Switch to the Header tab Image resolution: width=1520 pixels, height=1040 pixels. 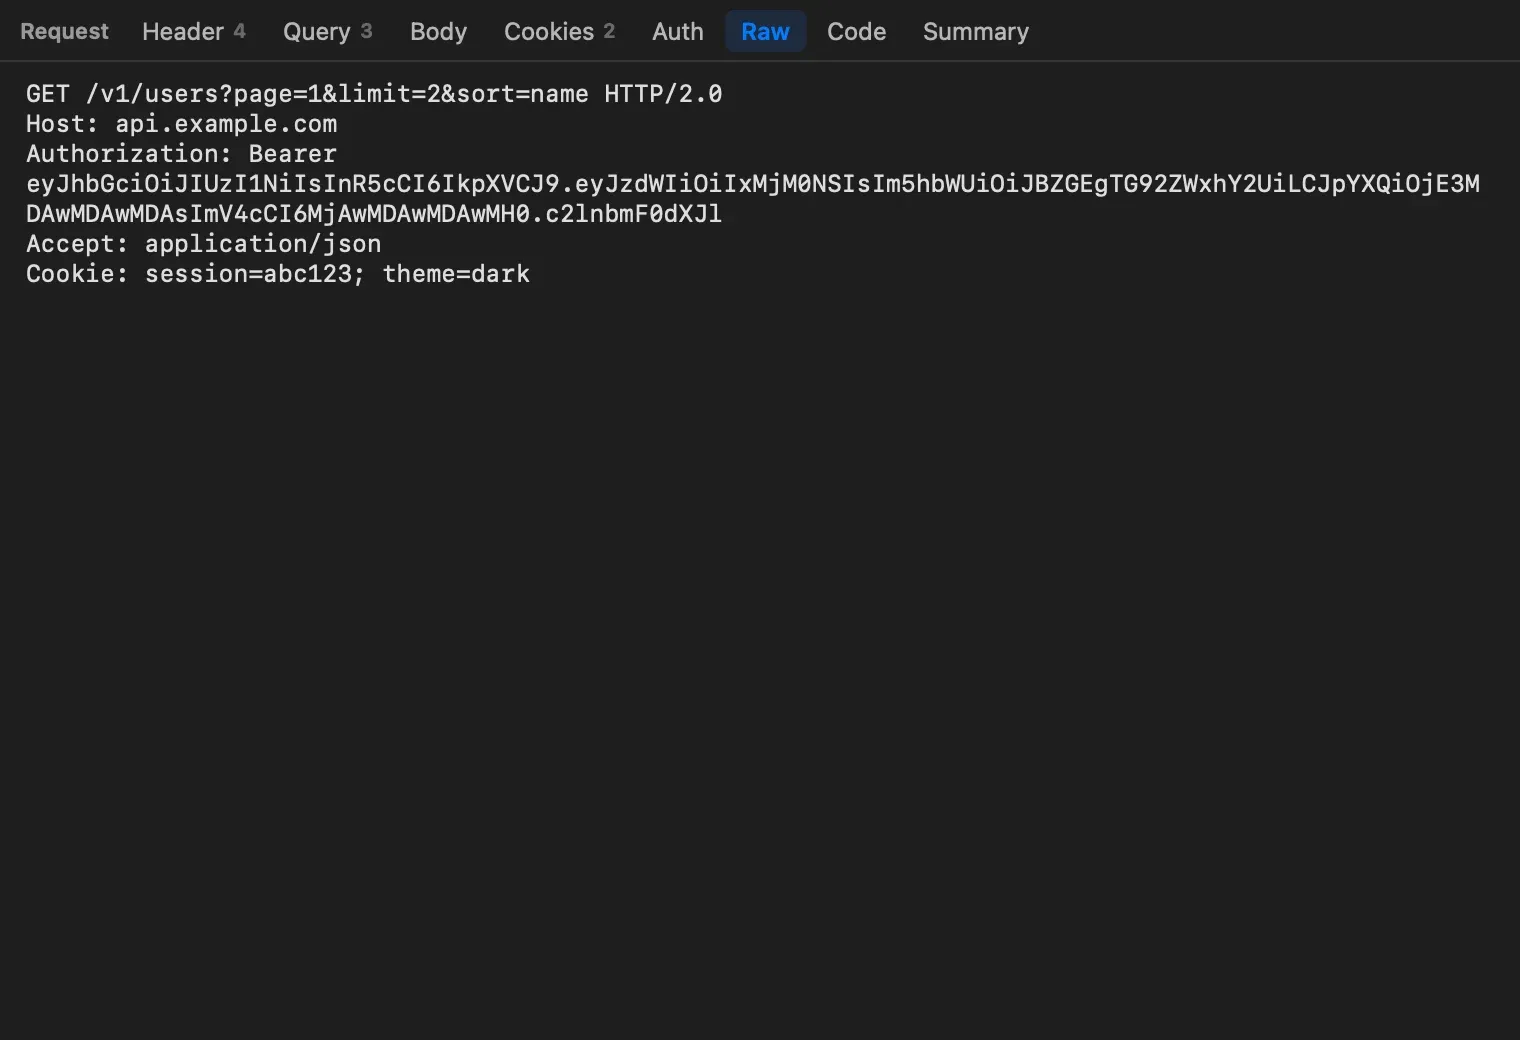(x=193, y=32)
